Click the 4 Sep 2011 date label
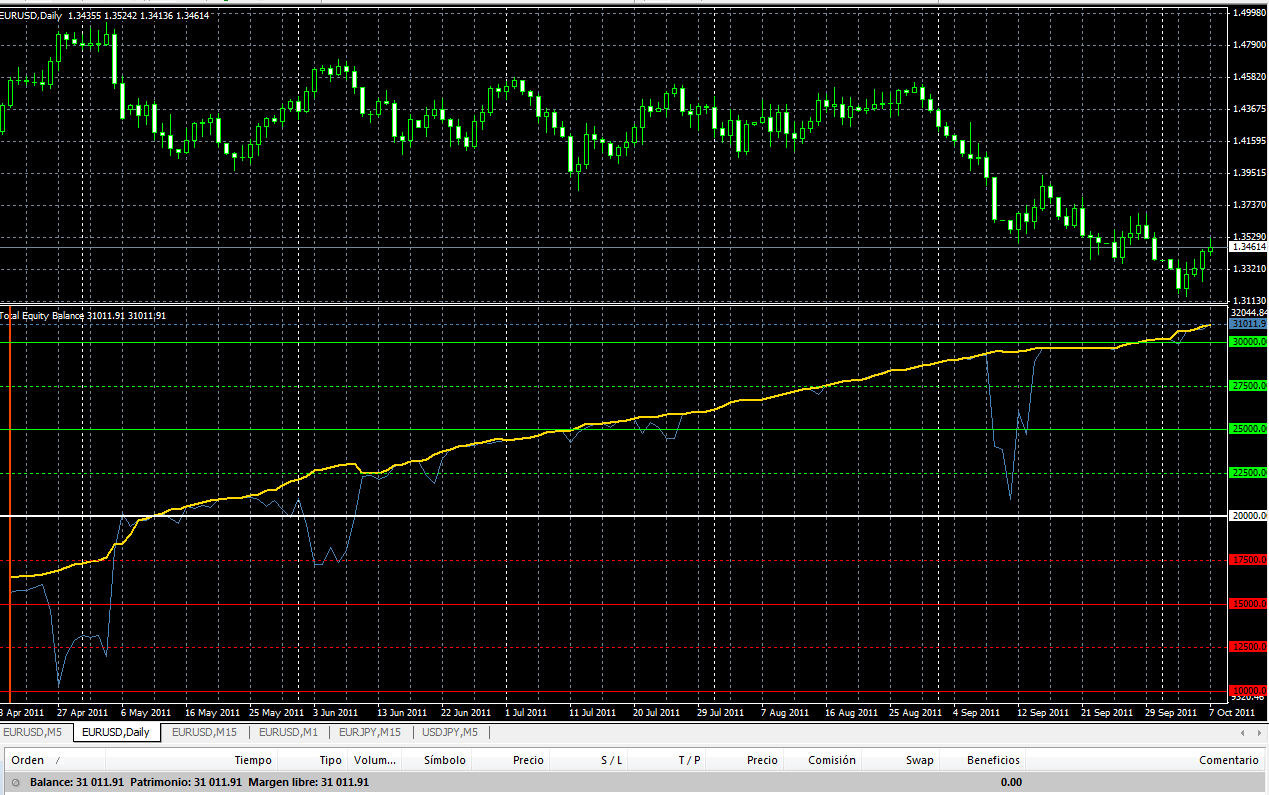 pyautogui.click(x=977, y=713)
